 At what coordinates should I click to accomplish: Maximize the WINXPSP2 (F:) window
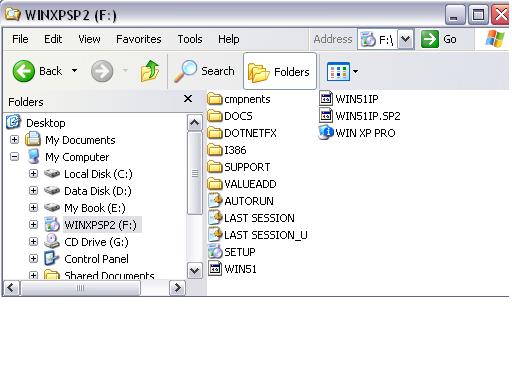[478, 15]
